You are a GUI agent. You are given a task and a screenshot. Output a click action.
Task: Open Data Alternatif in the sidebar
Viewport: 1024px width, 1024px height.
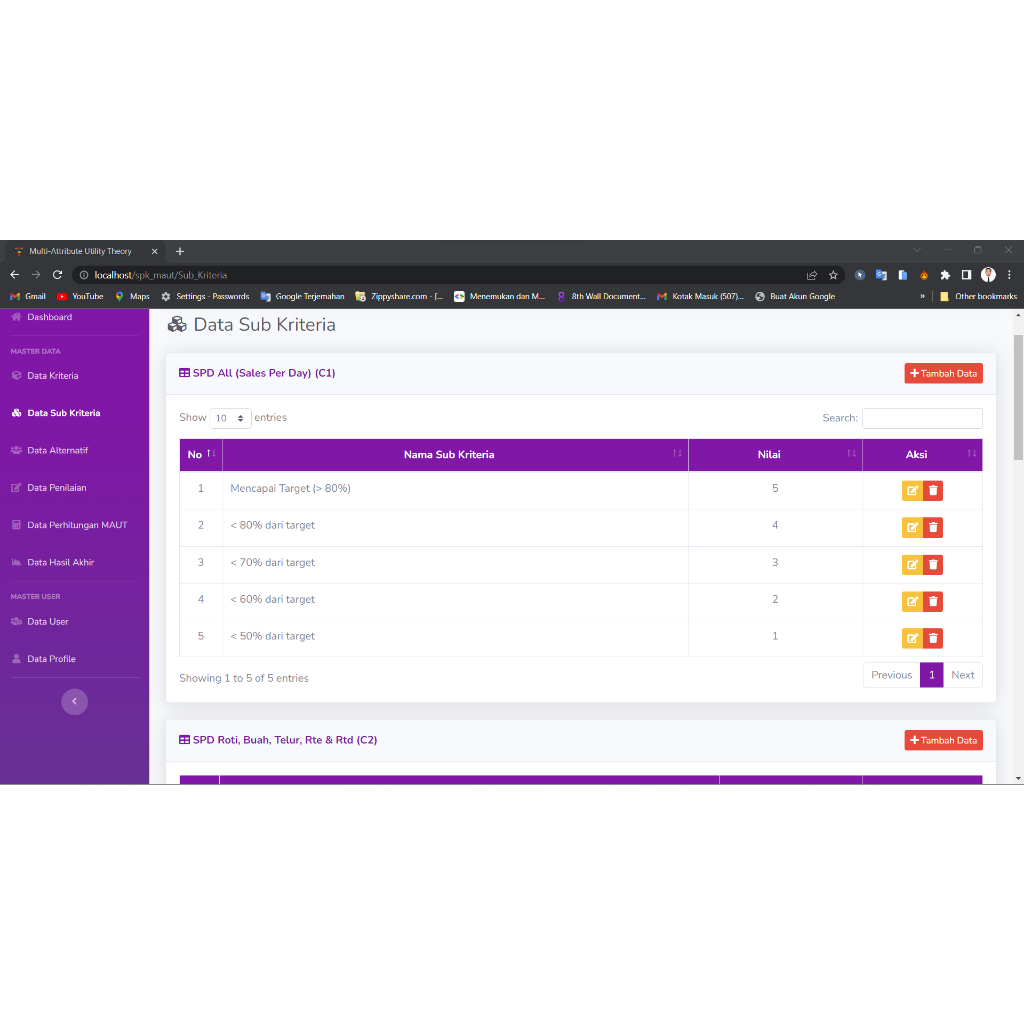[50, 450]
